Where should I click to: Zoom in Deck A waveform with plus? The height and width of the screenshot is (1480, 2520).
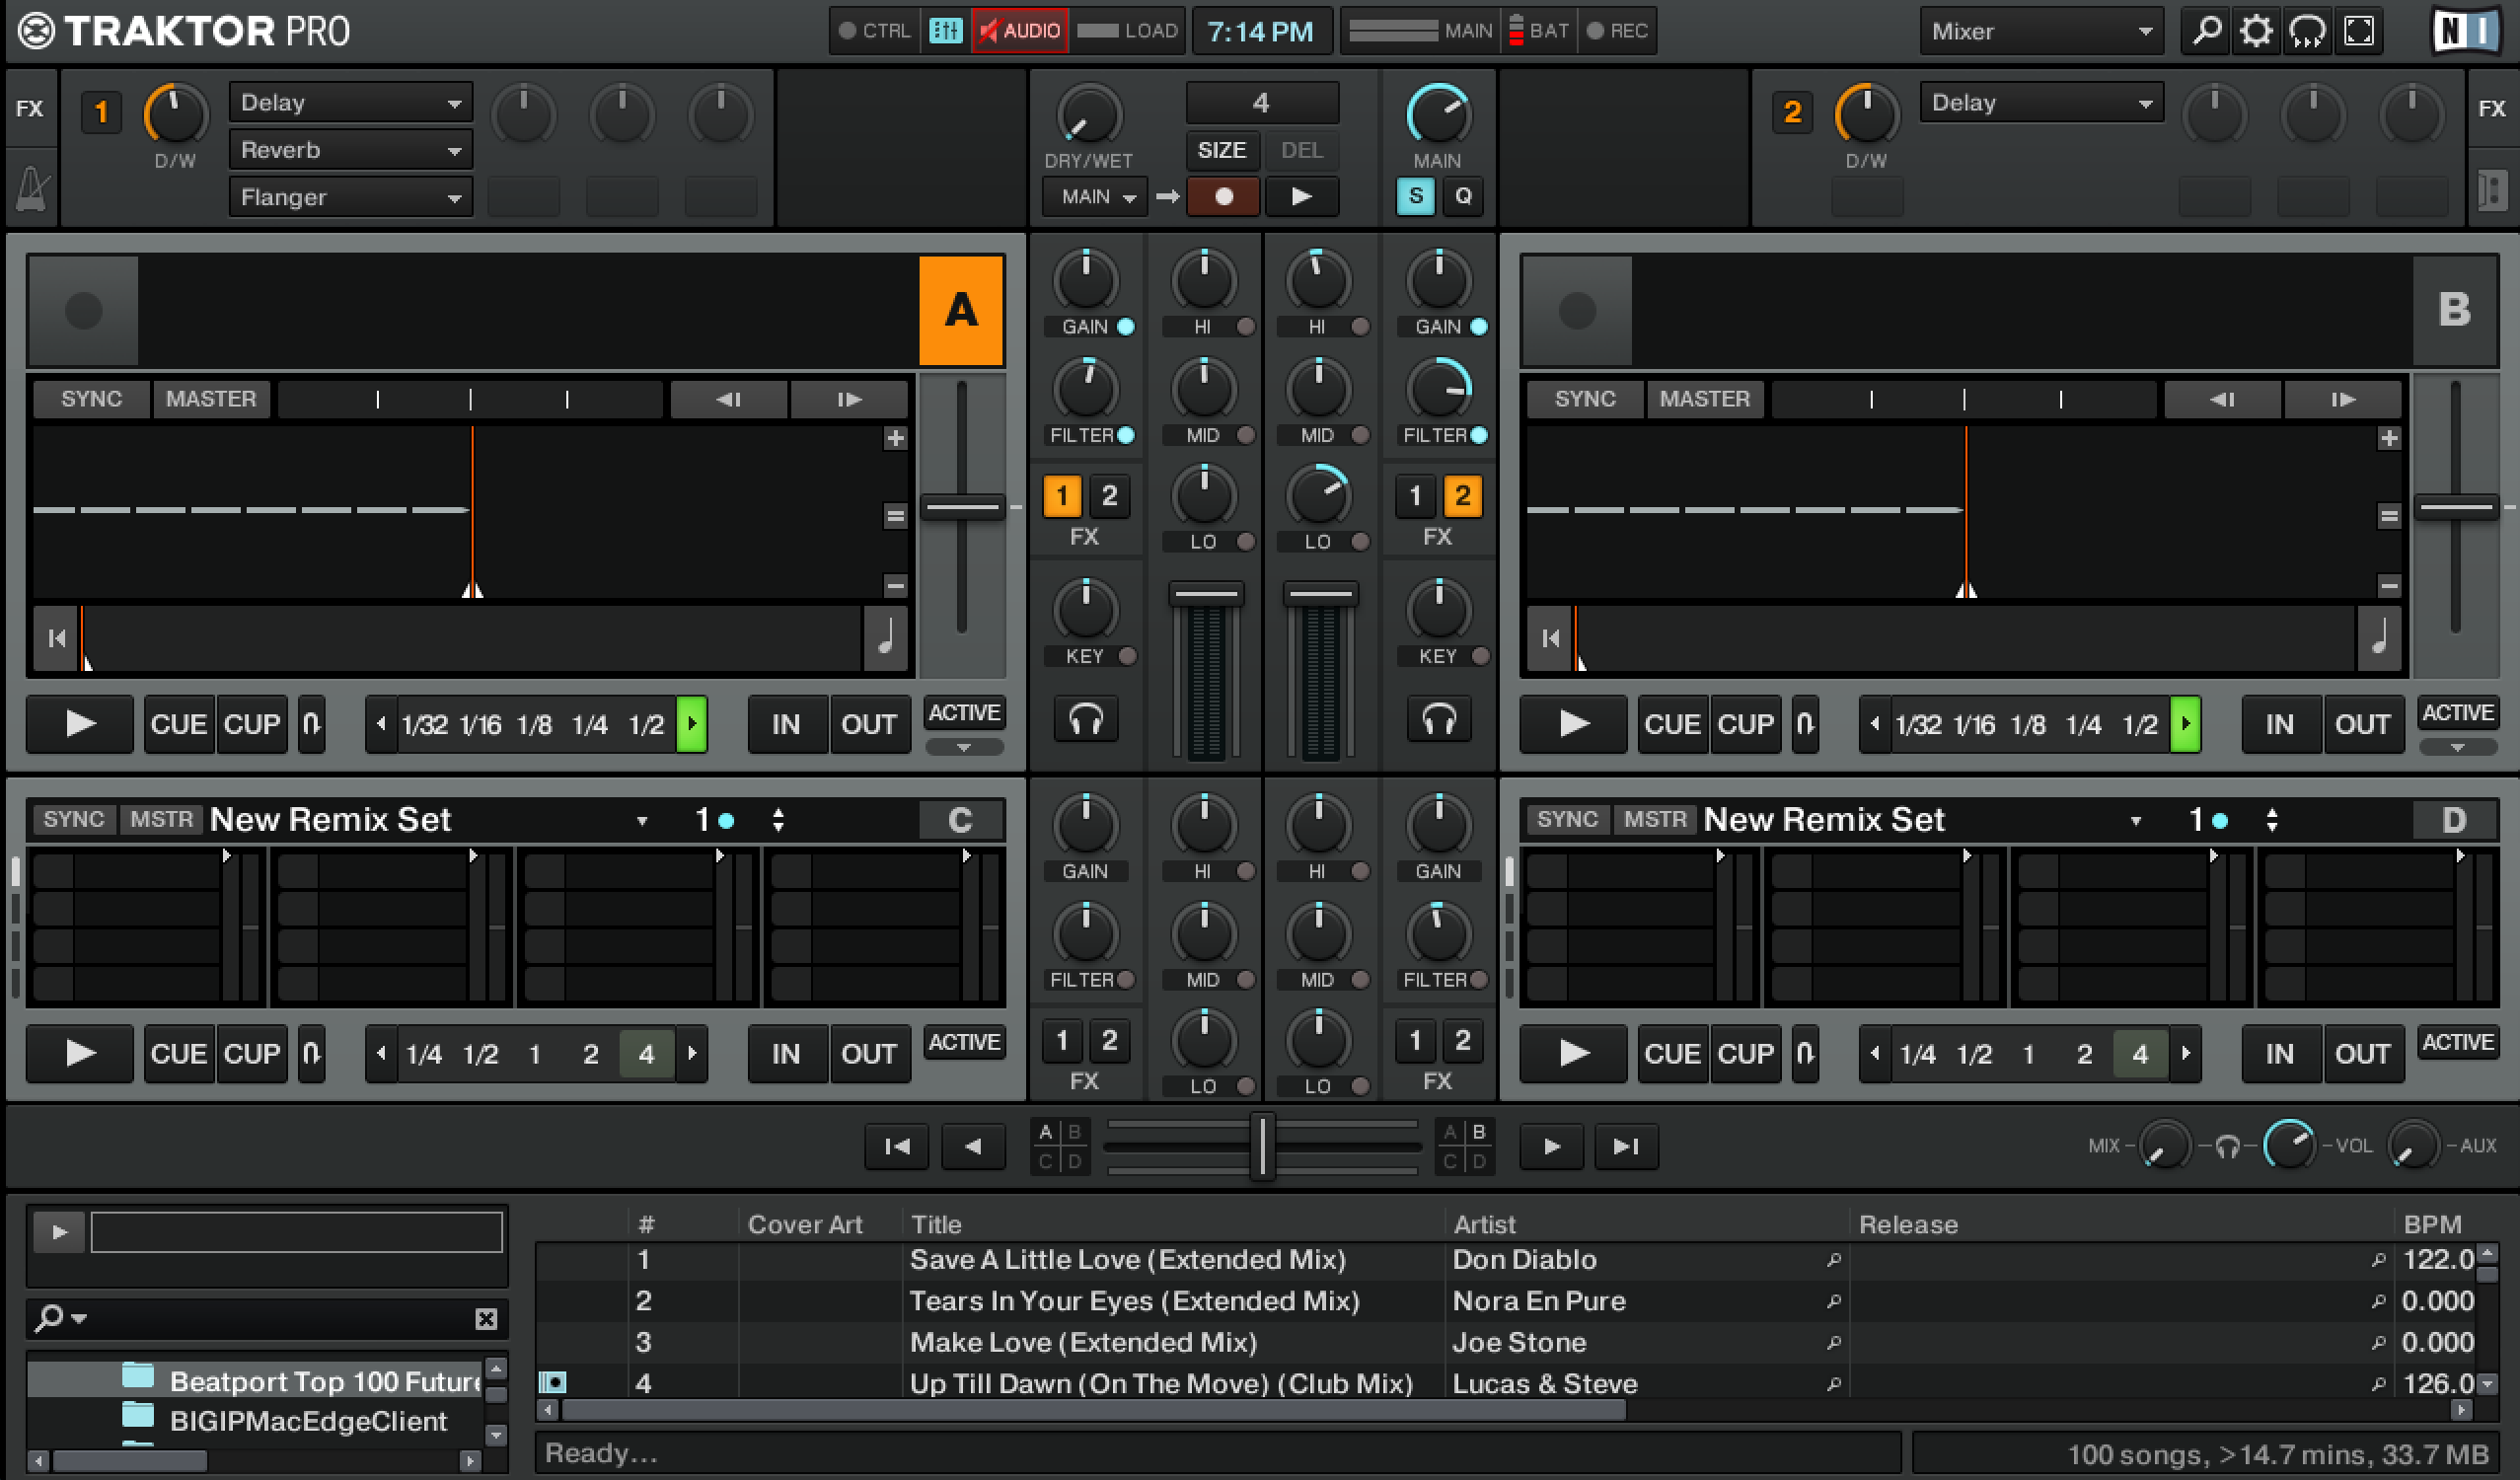tap(895, 438)
